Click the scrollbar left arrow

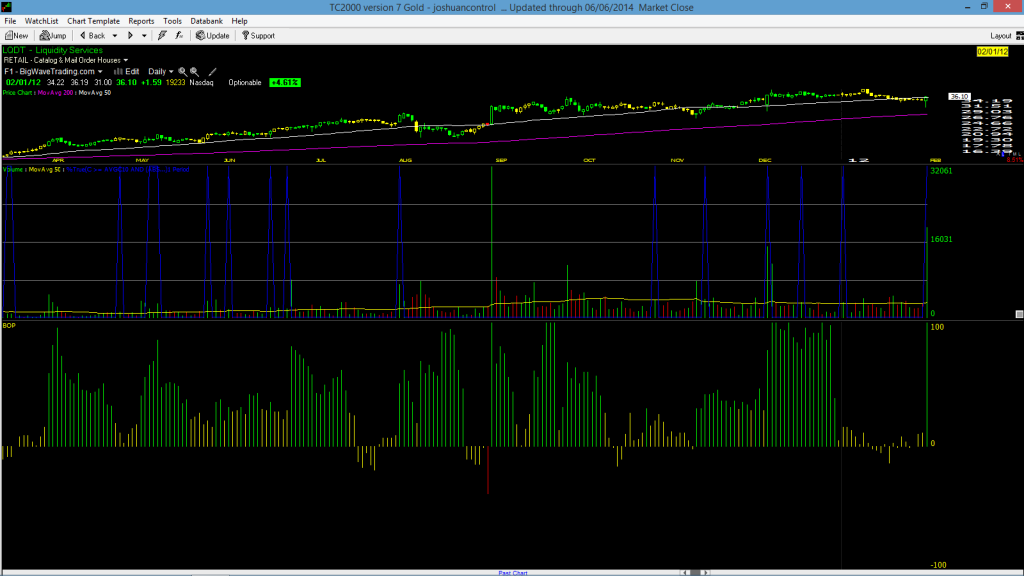[685, 573]
